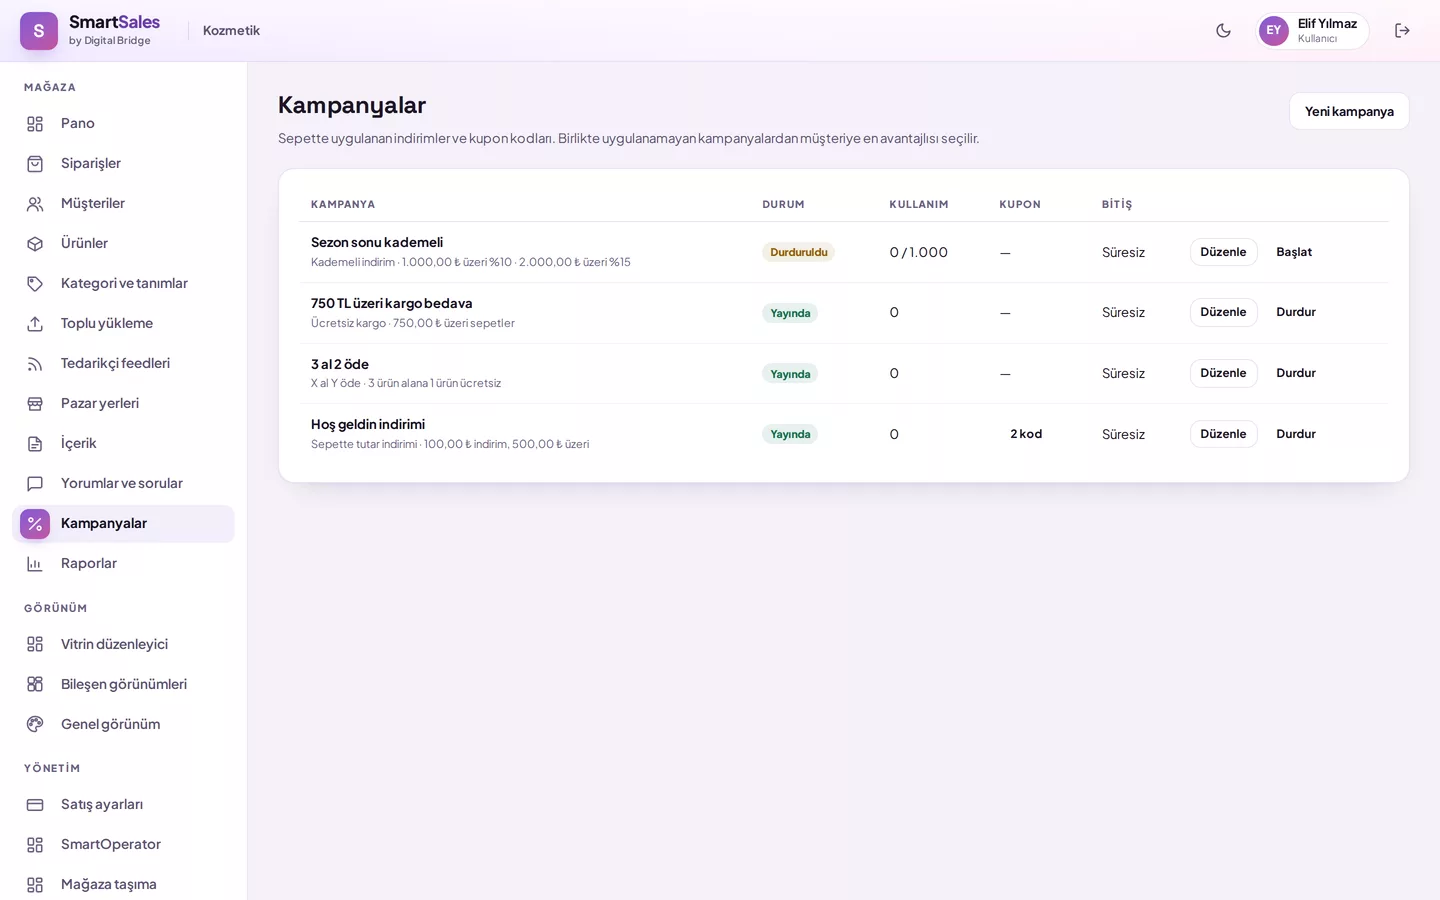This screenshot has height=900, width=1440.
Task: Edit the Sezon sonu kademeli campaign
Action: [x=1223, y=252]
